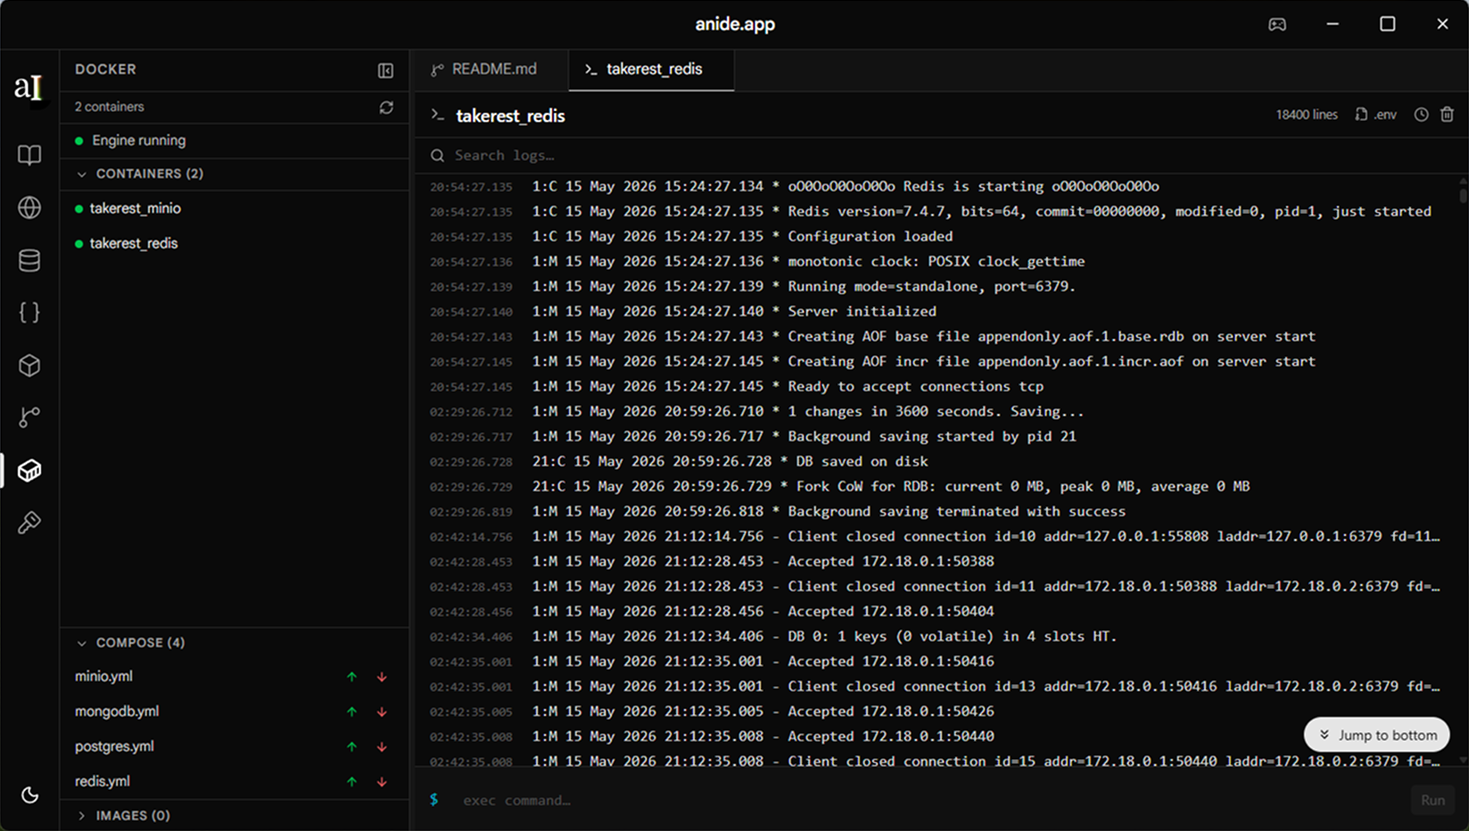1469x831 pixels.
Task: Stop mongodb.yml with the red down arrow
Action: coord(382,712)
